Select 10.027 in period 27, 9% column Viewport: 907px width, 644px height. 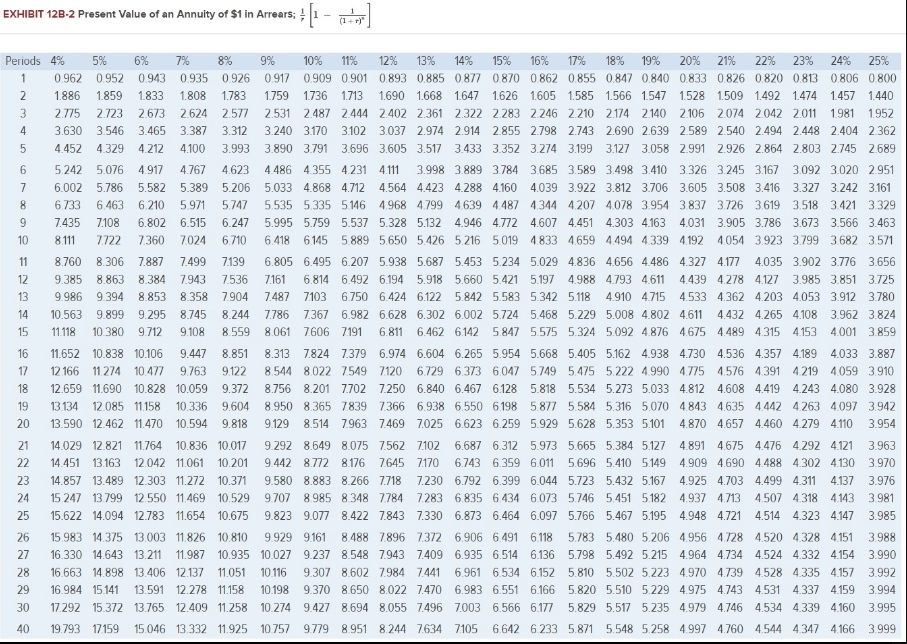coord(276,555)
